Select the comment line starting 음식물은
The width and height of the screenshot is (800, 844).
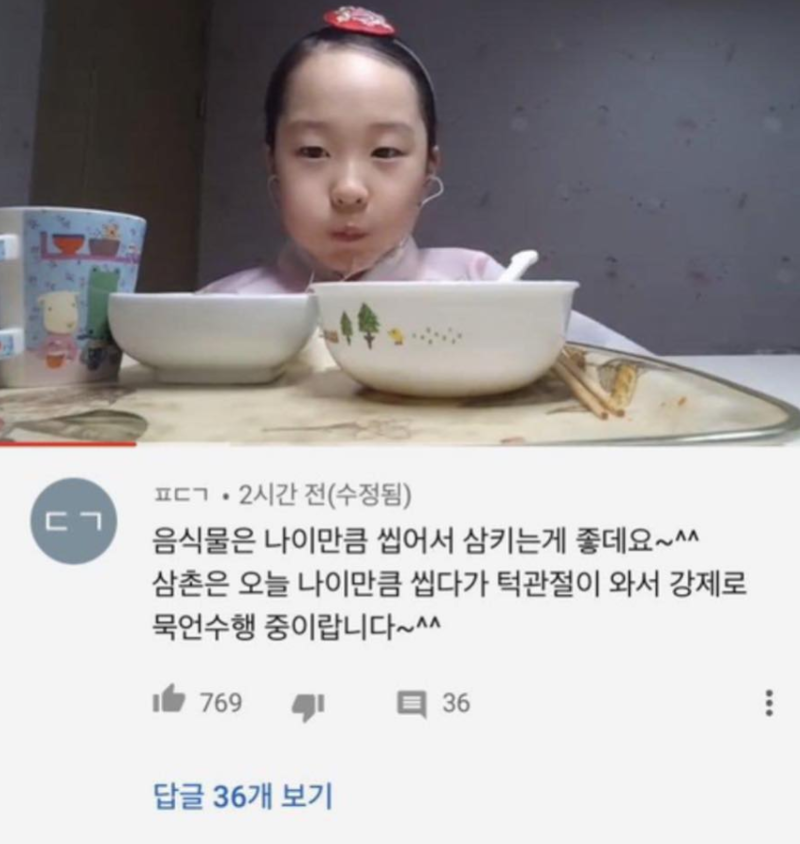pos(425,541)
